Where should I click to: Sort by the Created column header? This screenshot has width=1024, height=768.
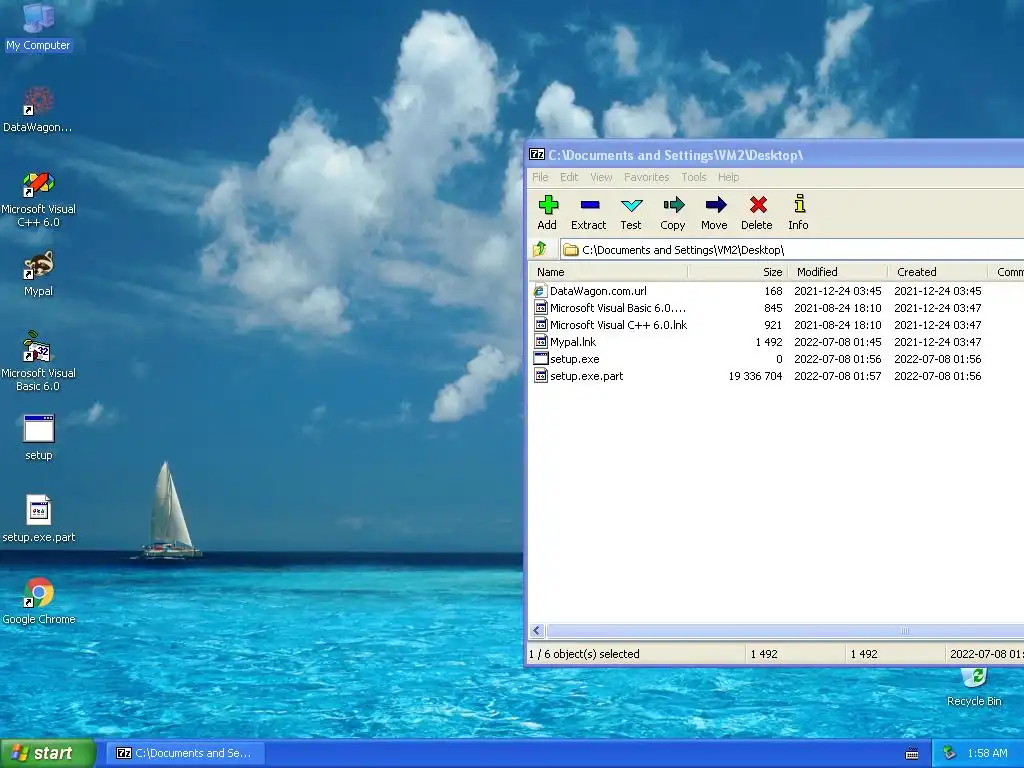pos(938,272)
